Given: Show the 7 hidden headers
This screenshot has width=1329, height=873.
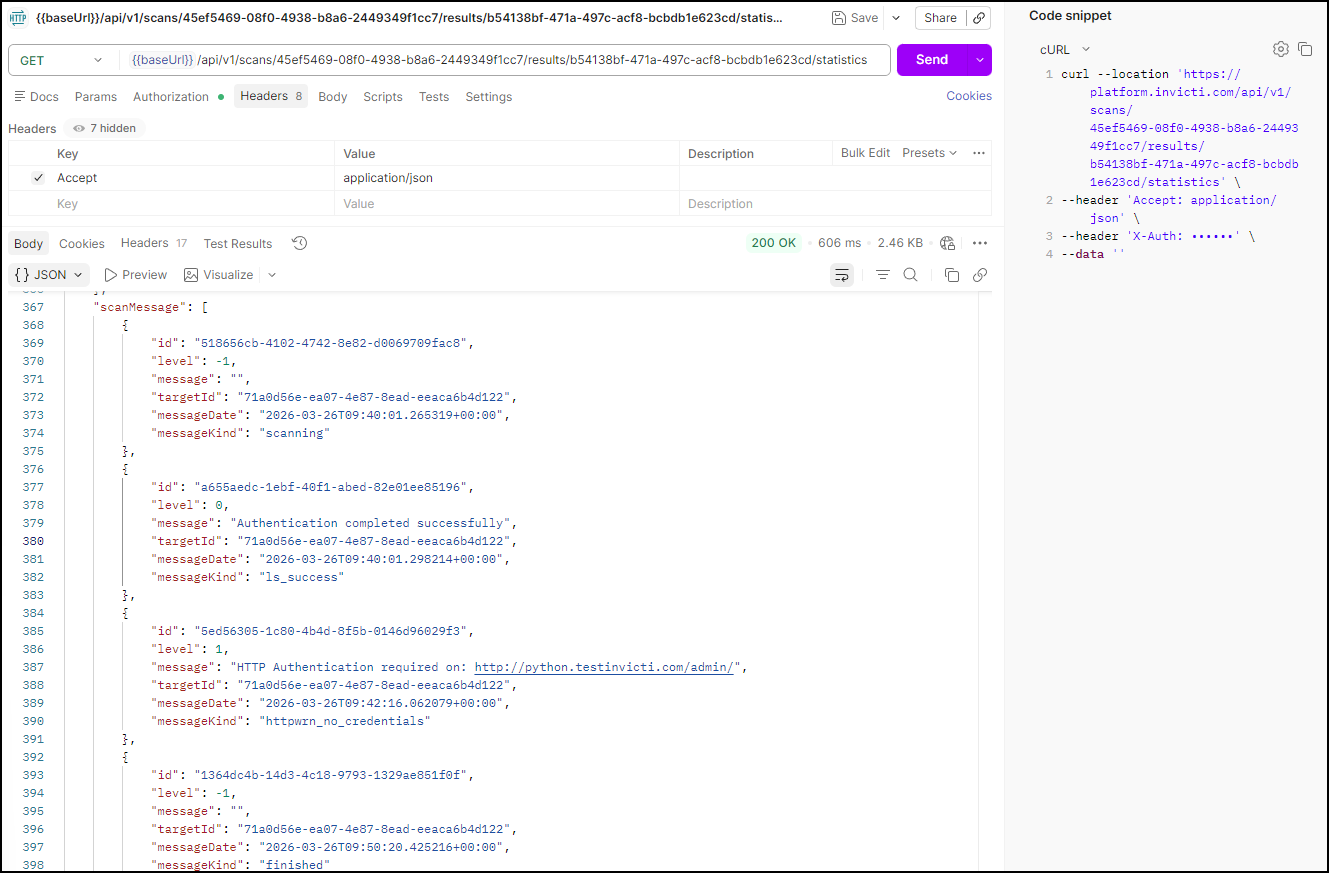Looking at the screenshot, I should click(105, 128).
